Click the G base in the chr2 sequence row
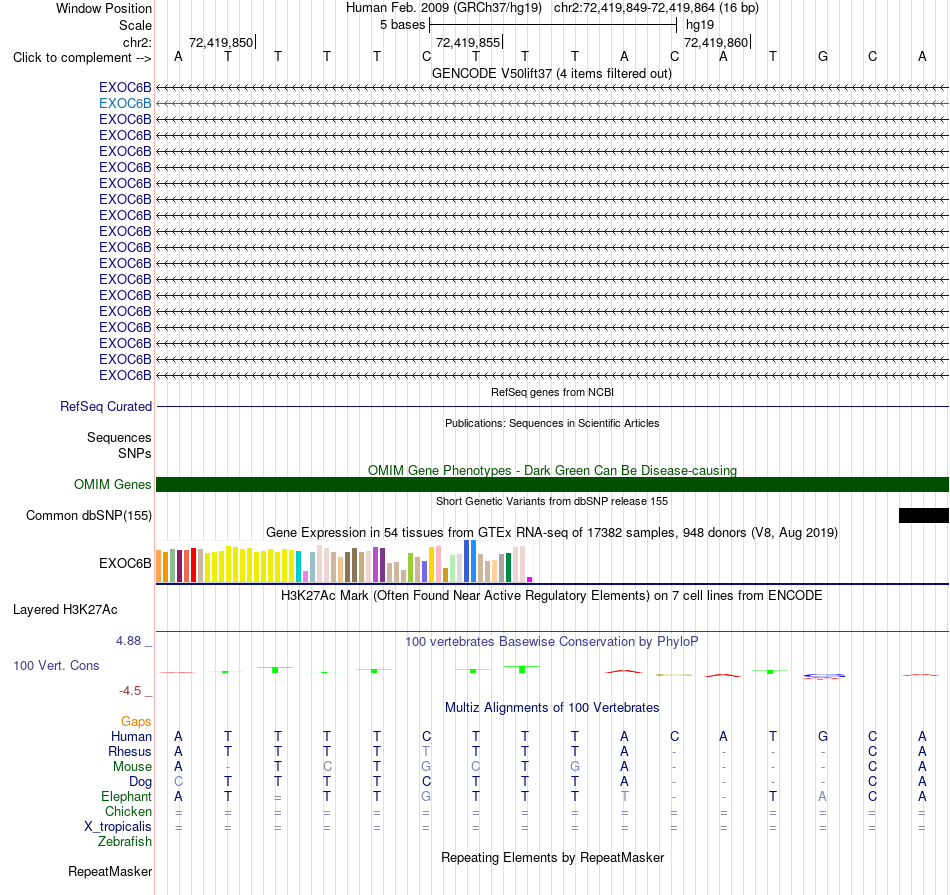Screen dimensions: 950x895 pyautogui.click(x=823, y=56)
